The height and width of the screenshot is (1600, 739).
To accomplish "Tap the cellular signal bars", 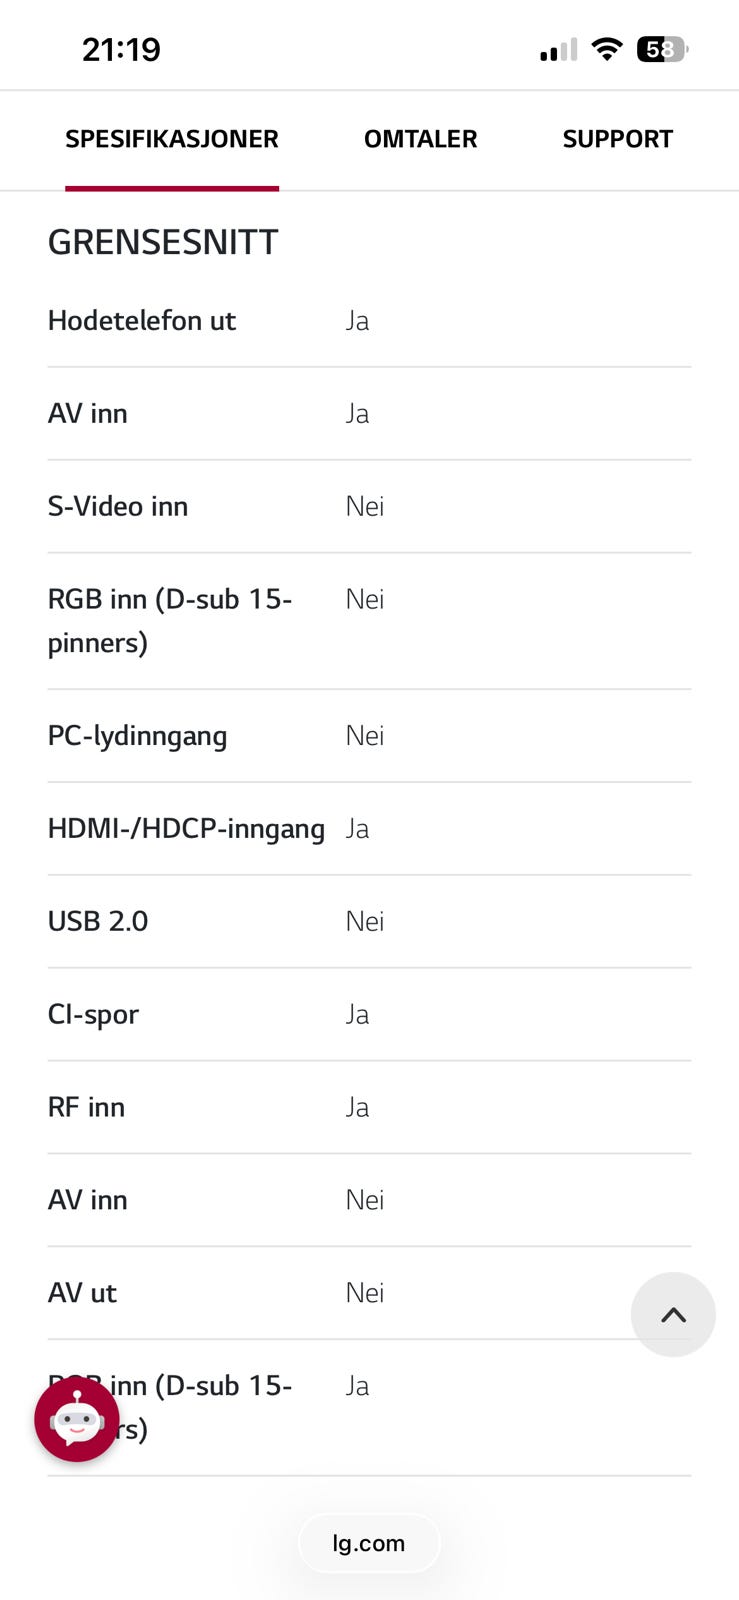I will point(558,50).
